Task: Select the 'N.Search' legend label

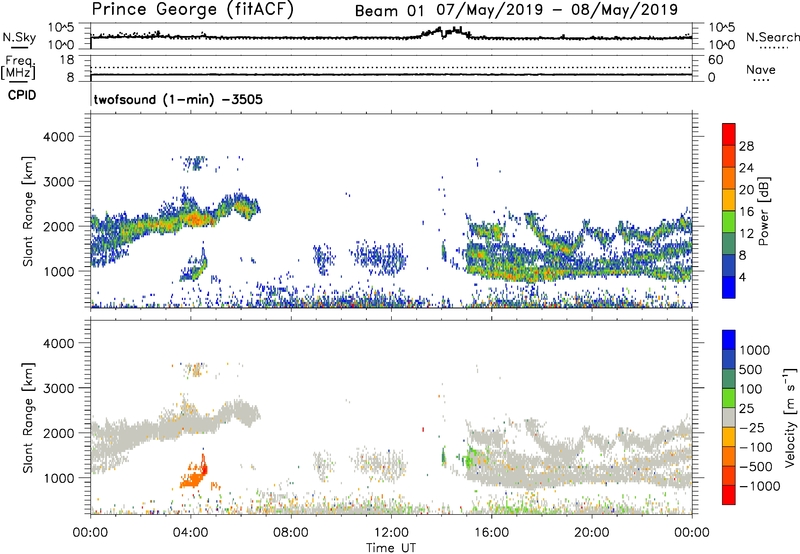Action: click(773, 37)
